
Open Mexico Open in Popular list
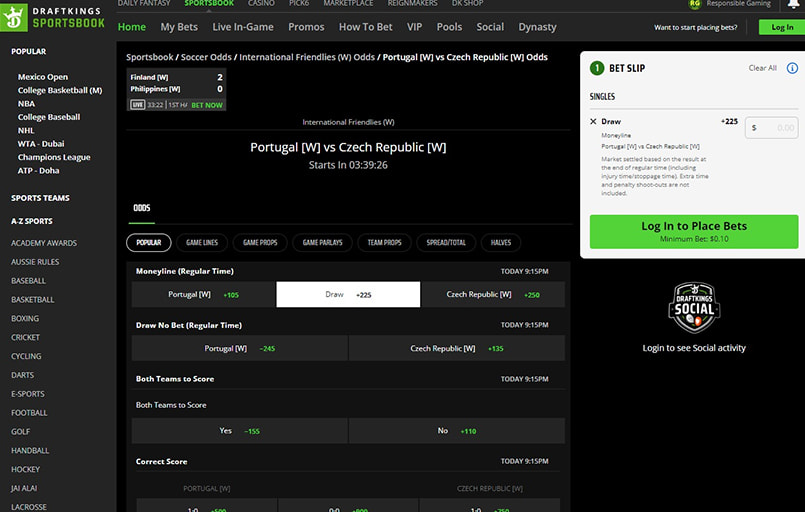coord(43,77)
